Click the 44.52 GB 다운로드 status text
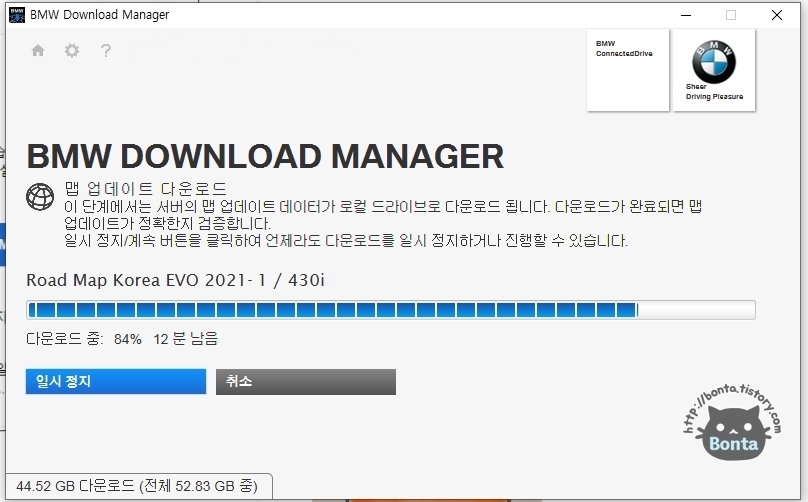Image resolution: width=808 pixels, height=502 pixels. click(137, 486)
